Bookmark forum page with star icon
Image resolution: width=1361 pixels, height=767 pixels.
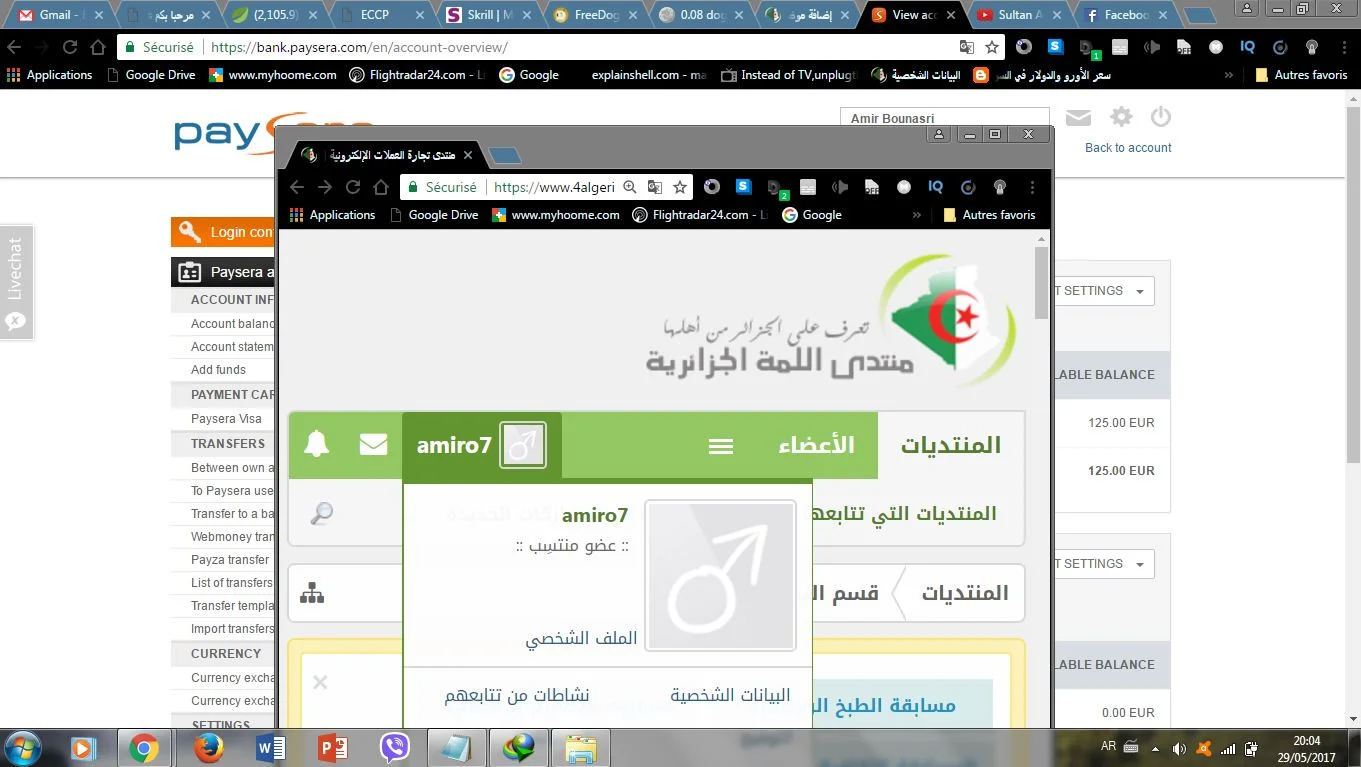point(680,187)
